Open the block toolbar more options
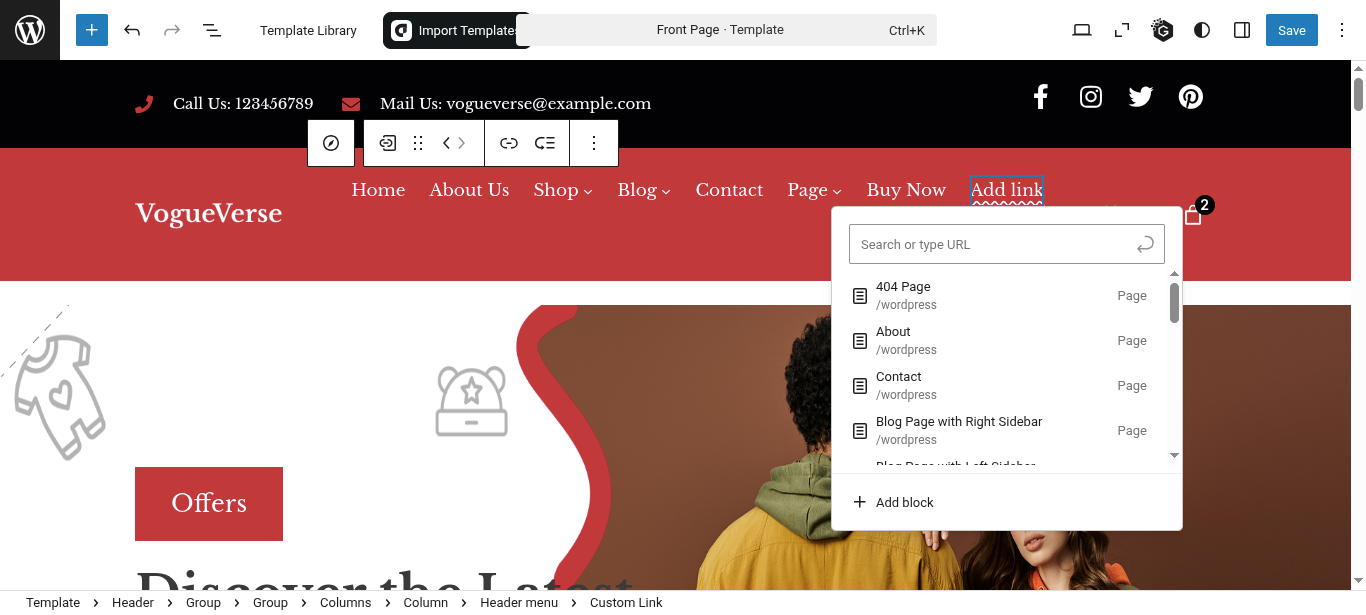 point(594,143)
